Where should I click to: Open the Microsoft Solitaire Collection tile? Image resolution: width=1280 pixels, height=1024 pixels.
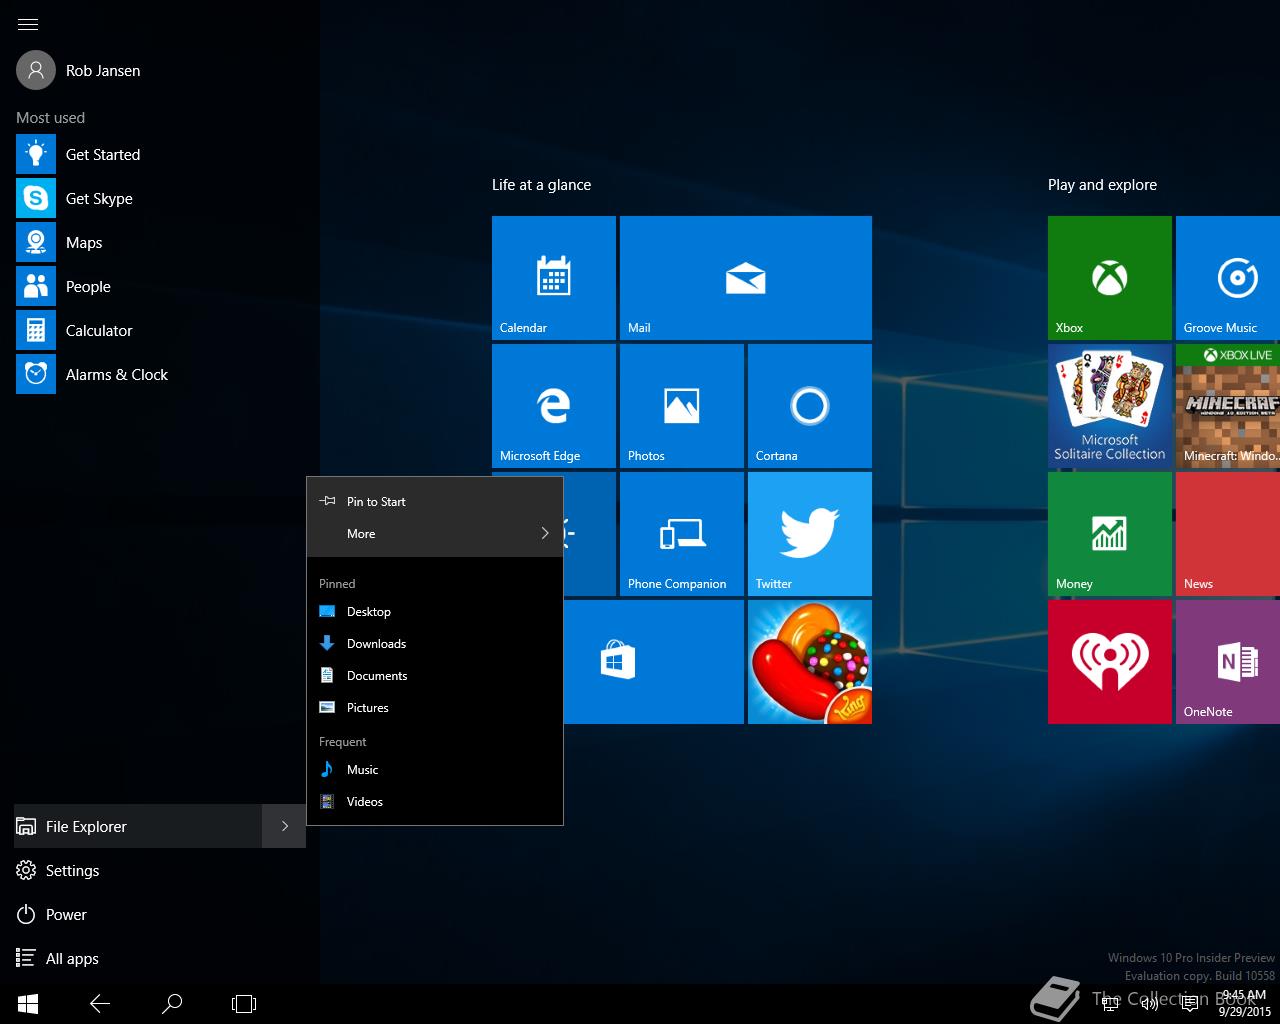coord(1110,406)
